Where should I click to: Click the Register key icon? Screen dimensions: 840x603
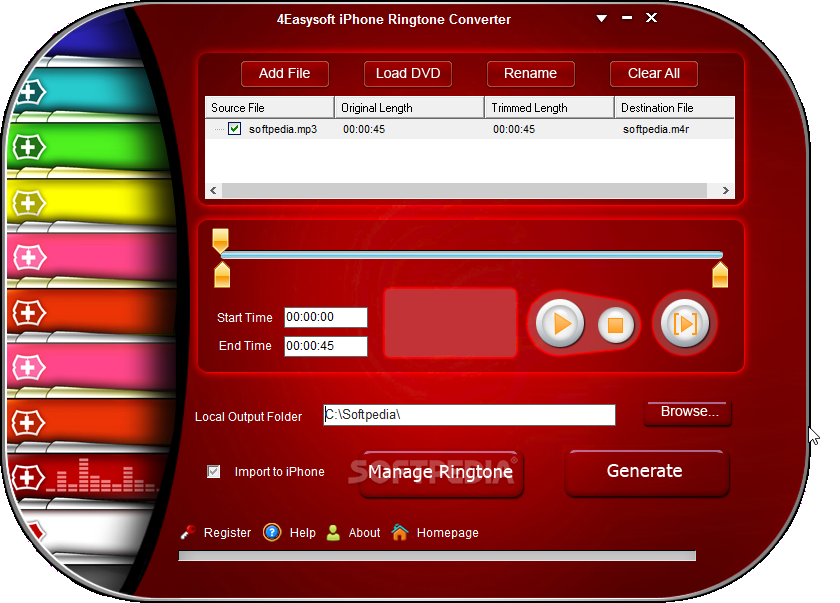(188, 532)
